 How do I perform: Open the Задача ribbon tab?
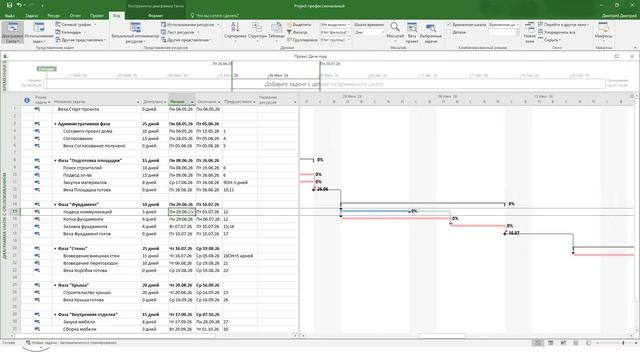coord(32,16)
